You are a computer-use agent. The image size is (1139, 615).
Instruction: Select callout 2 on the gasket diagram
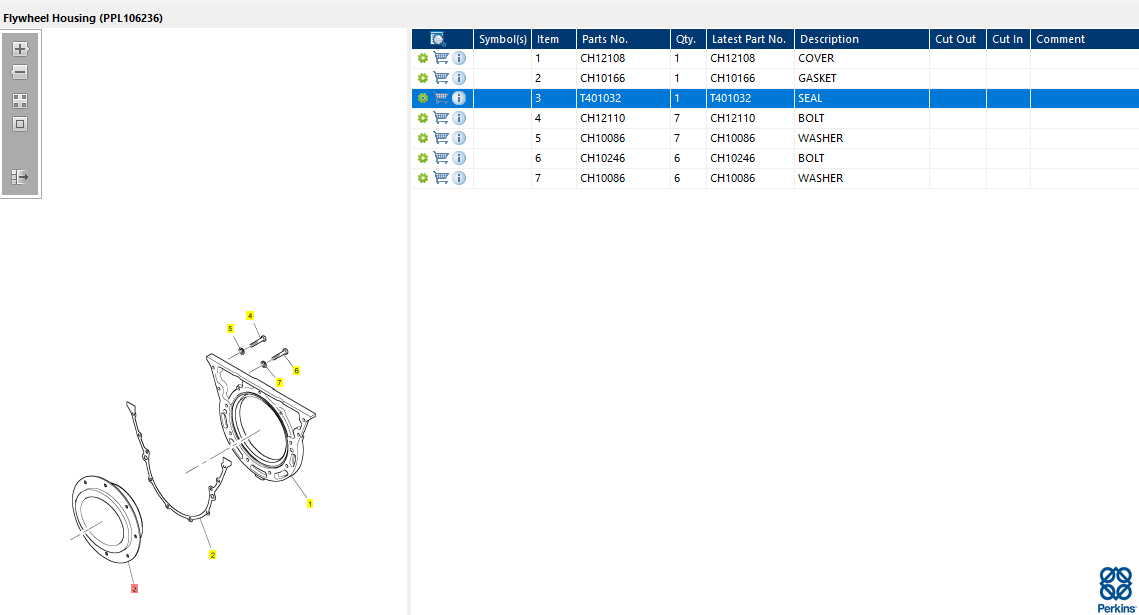[x=212, y=555]
